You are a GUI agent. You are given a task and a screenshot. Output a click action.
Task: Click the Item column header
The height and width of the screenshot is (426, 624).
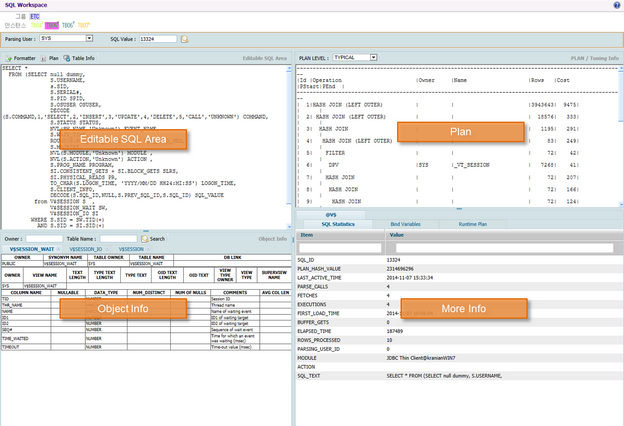pyautogui.click(x=341, y=235)
